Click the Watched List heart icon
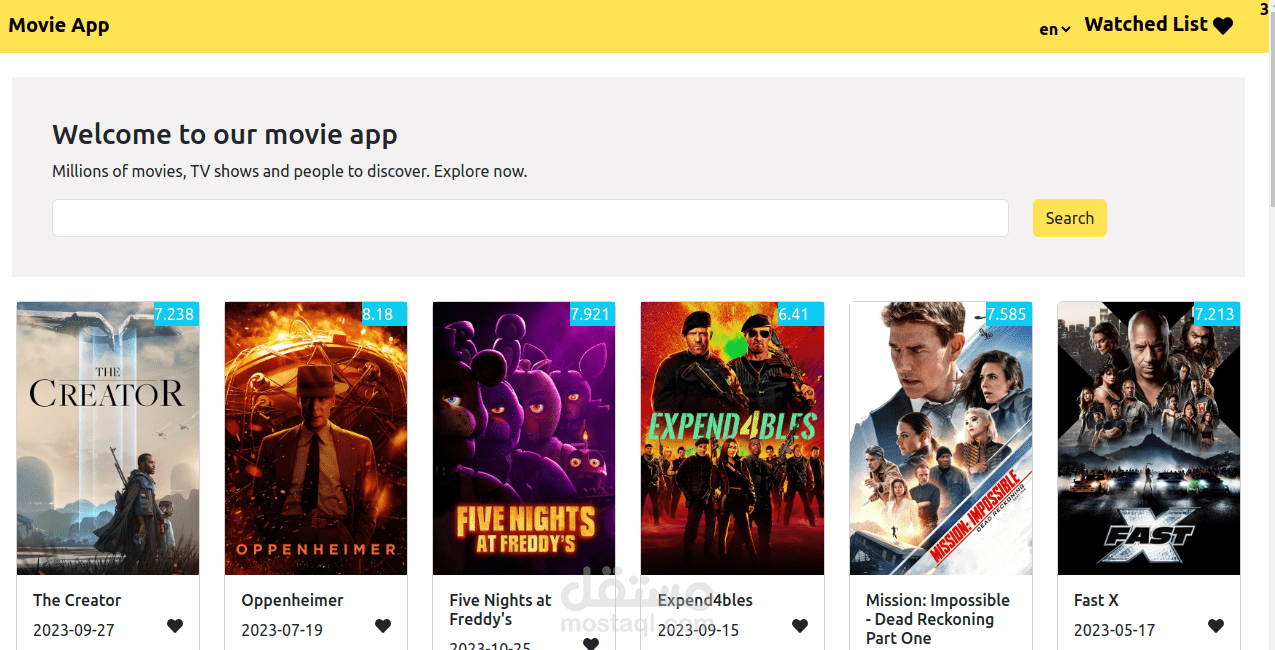The width and height of the screenshot is (1275, 650). coord(1223,25)
